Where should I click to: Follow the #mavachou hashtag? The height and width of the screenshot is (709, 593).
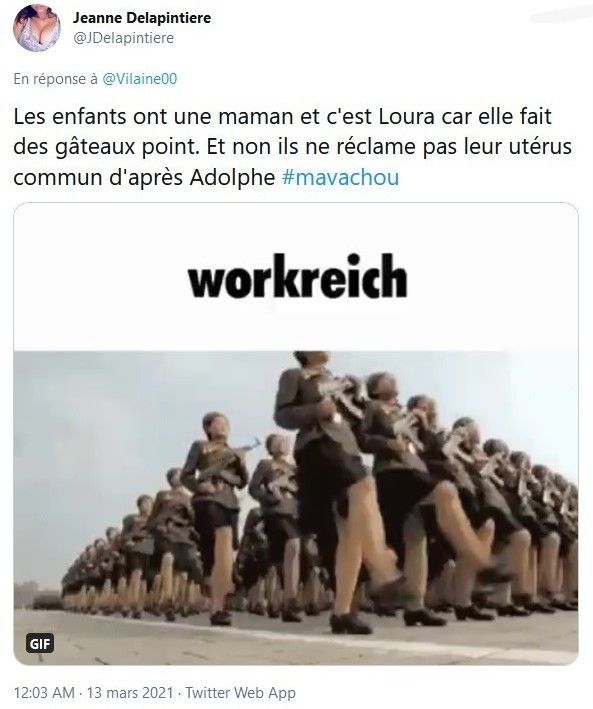[x=340, y=177]
